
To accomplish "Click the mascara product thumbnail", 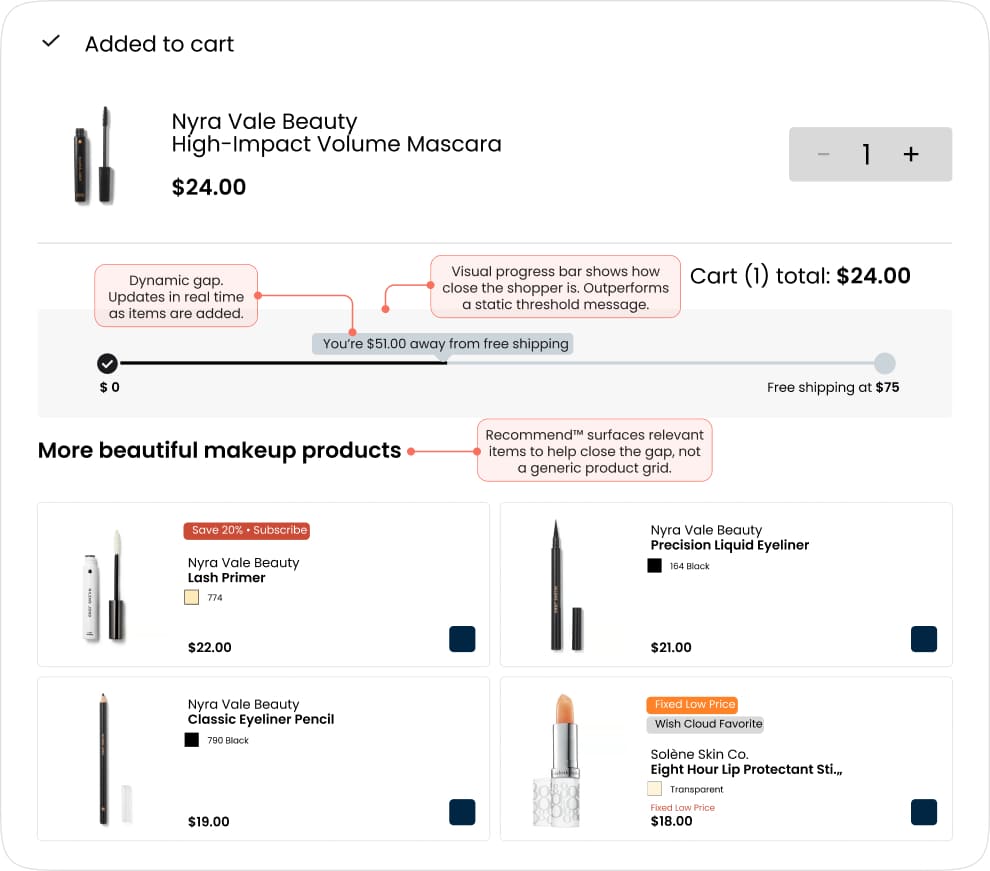I will [x=94, y=155].
